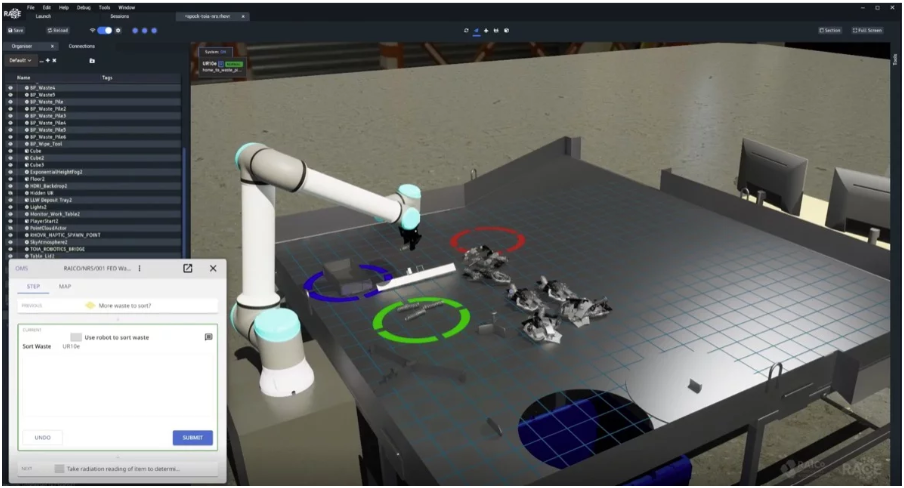Image resolution: width=904 pixels, height=488 pixels.
Task: Open OMS panel in external pop-out window
Action: click(x=187, y=268)
